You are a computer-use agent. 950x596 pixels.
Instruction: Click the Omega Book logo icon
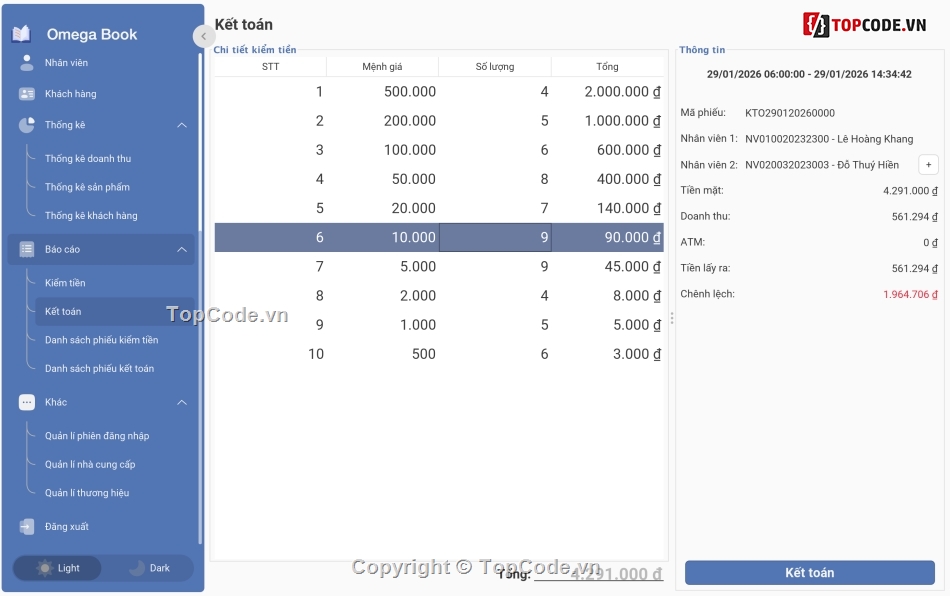coord(21,34)
